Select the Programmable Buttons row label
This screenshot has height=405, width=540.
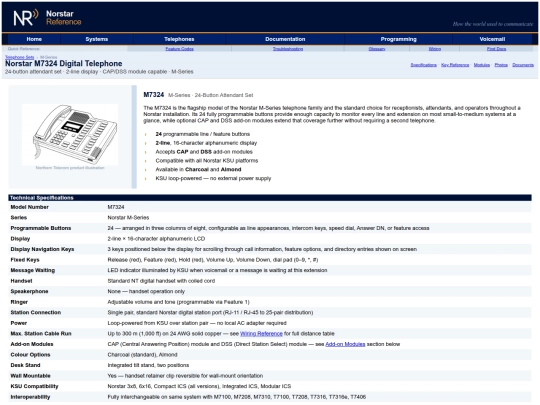[41, 228]
